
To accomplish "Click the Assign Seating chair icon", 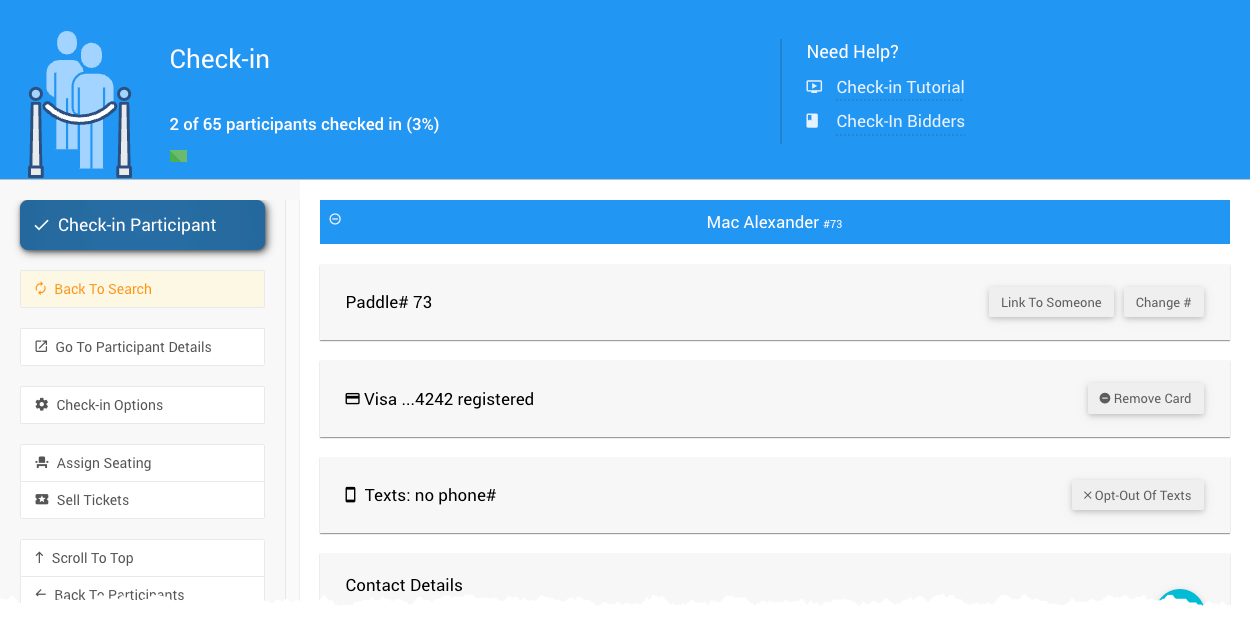I will click(42, 463).
